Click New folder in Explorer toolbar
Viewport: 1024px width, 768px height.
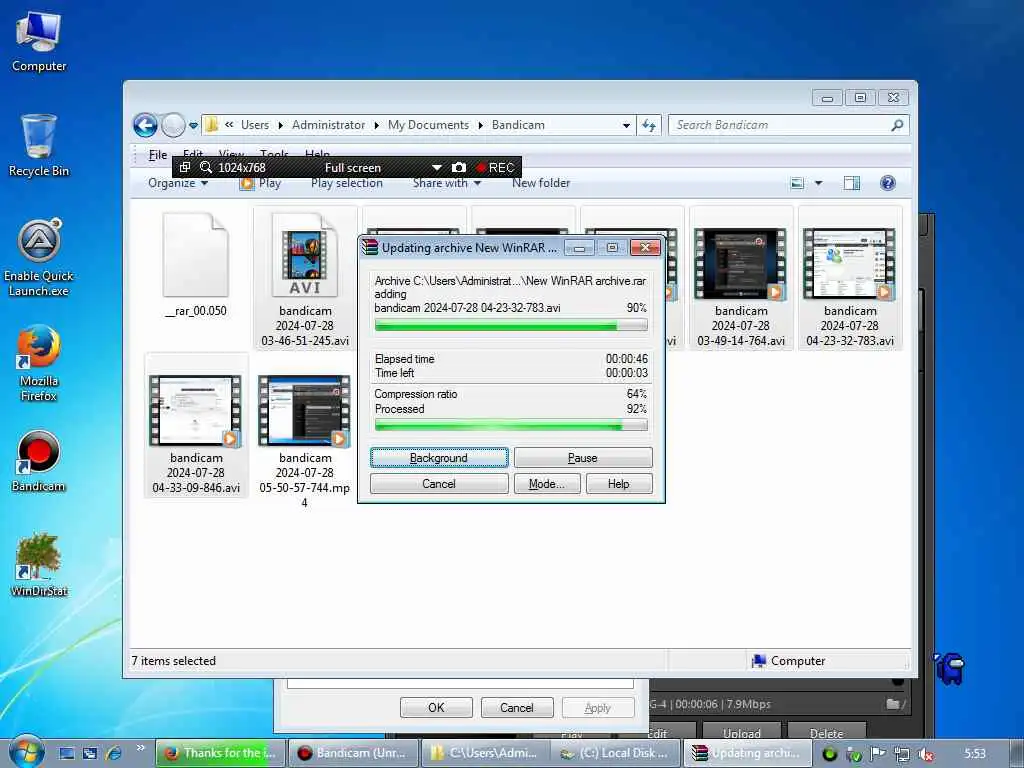541,184
